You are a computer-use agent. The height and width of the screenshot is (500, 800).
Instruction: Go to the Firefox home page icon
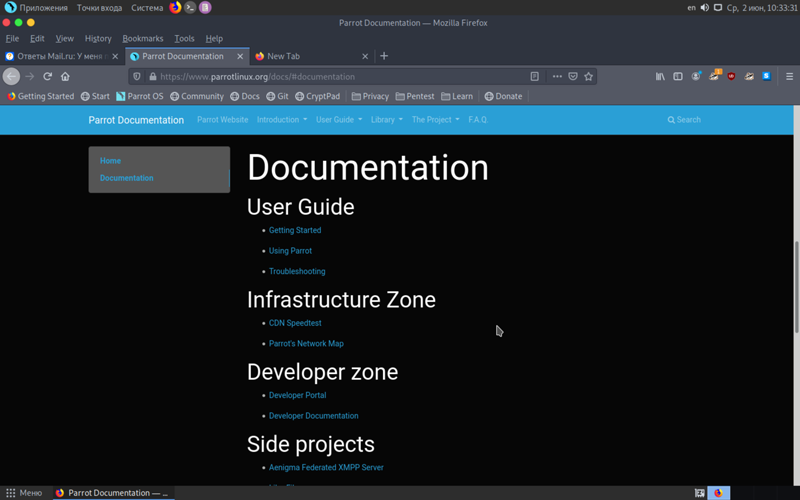[x=65, y=77]
